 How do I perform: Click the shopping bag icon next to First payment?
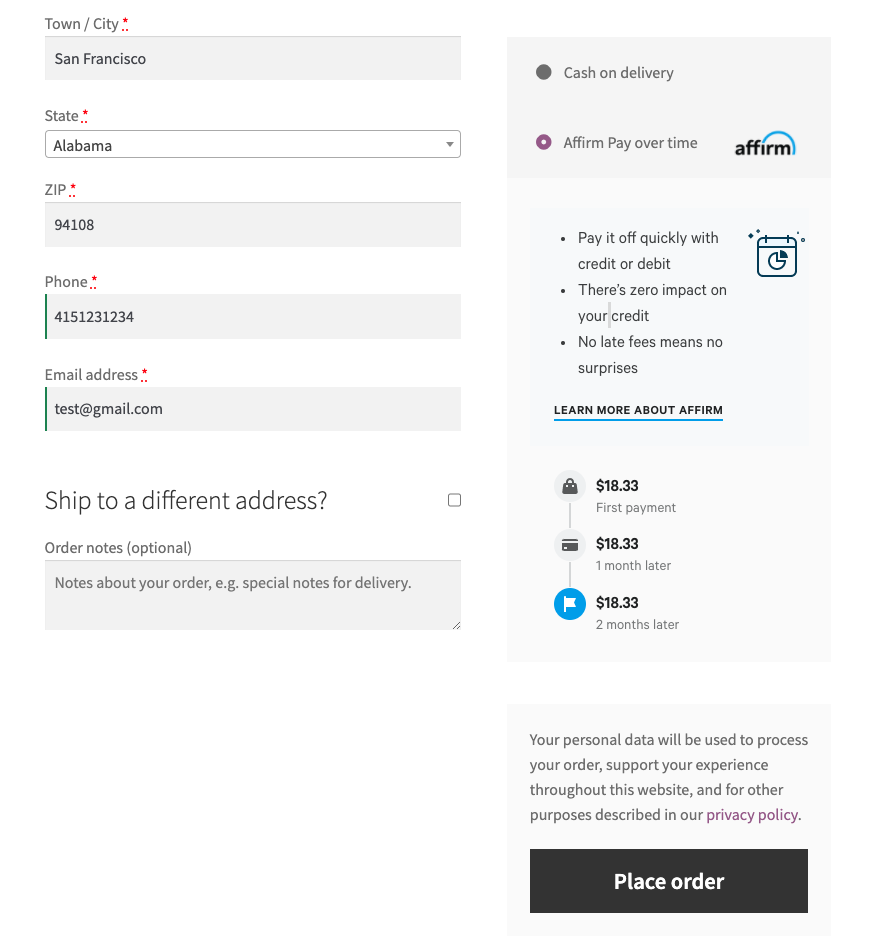click(x=569, y=485)
